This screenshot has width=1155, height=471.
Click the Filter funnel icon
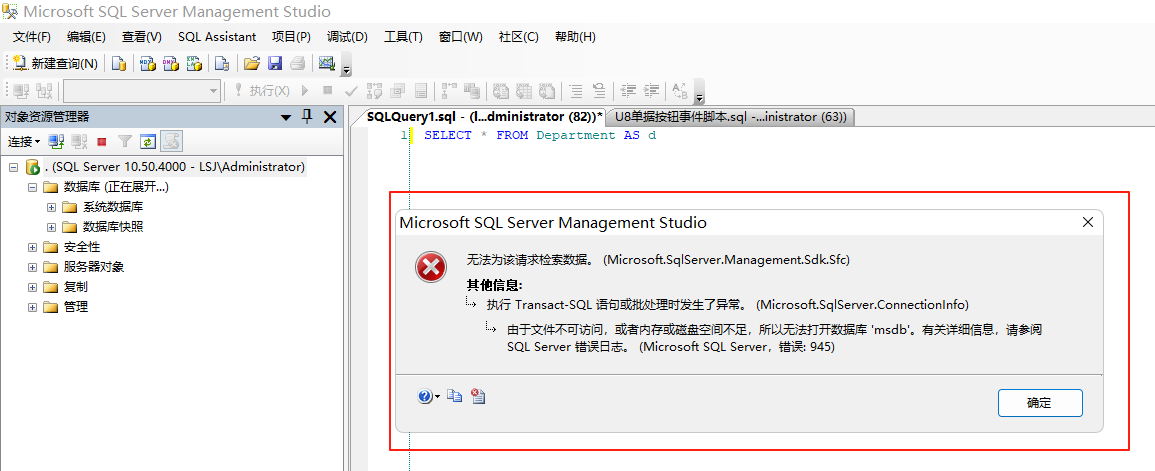pos(125,141)
